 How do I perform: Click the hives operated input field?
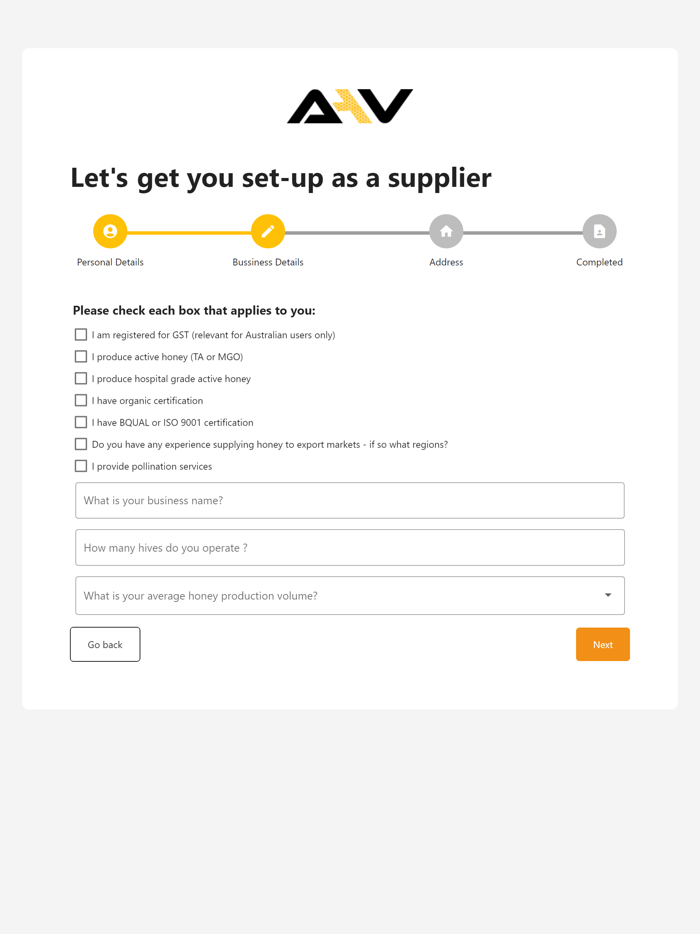coord(350,548)
